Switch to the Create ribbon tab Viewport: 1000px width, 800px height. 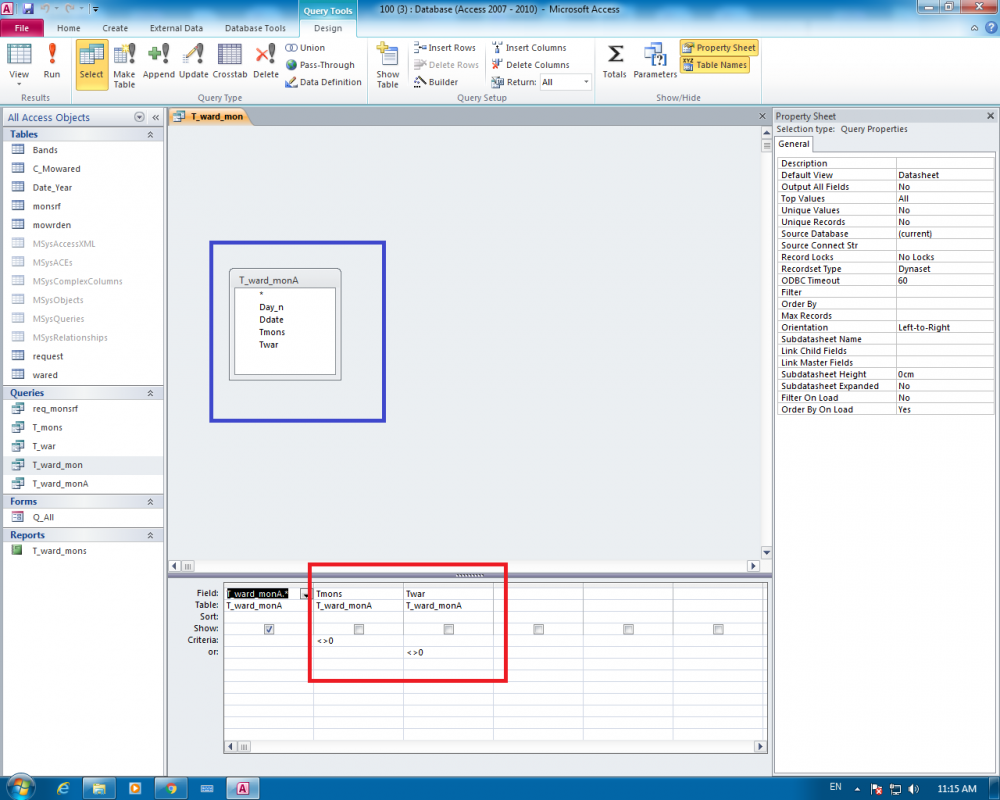coord(115,28)
